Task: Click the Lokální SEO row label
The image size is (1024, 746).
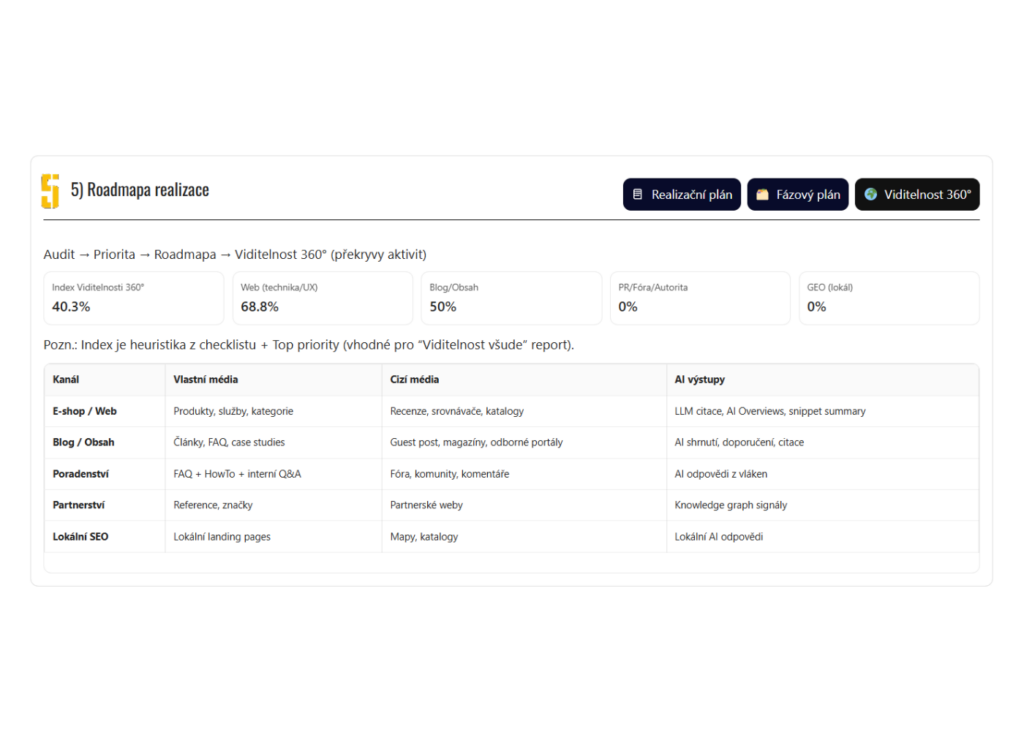Action: pos(81,537)
